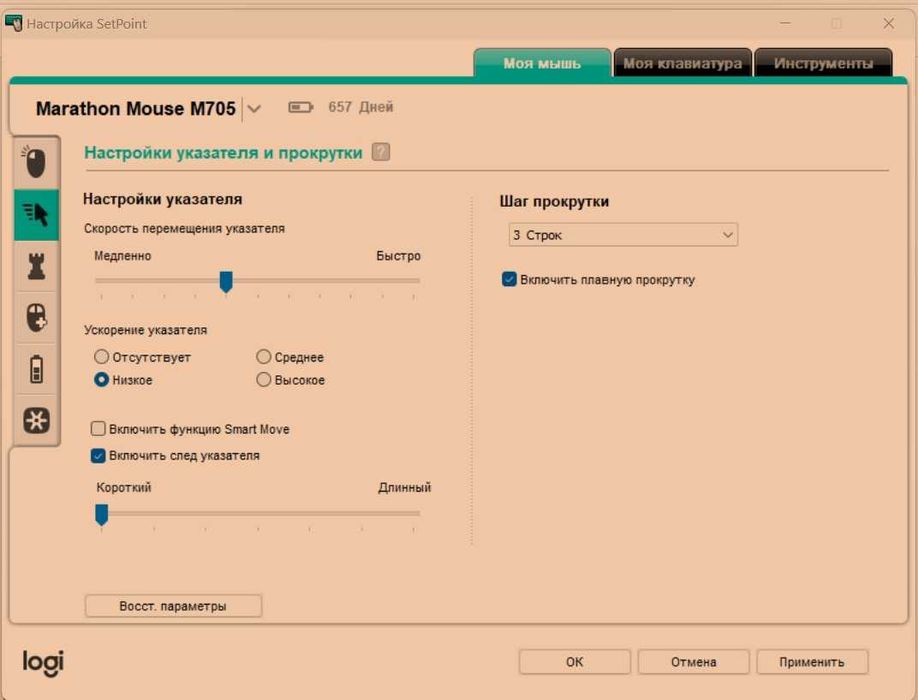This screenshot has height=700, width=918.
Task: Click the pointer trail length slider handle
Action: pos(101,514)
